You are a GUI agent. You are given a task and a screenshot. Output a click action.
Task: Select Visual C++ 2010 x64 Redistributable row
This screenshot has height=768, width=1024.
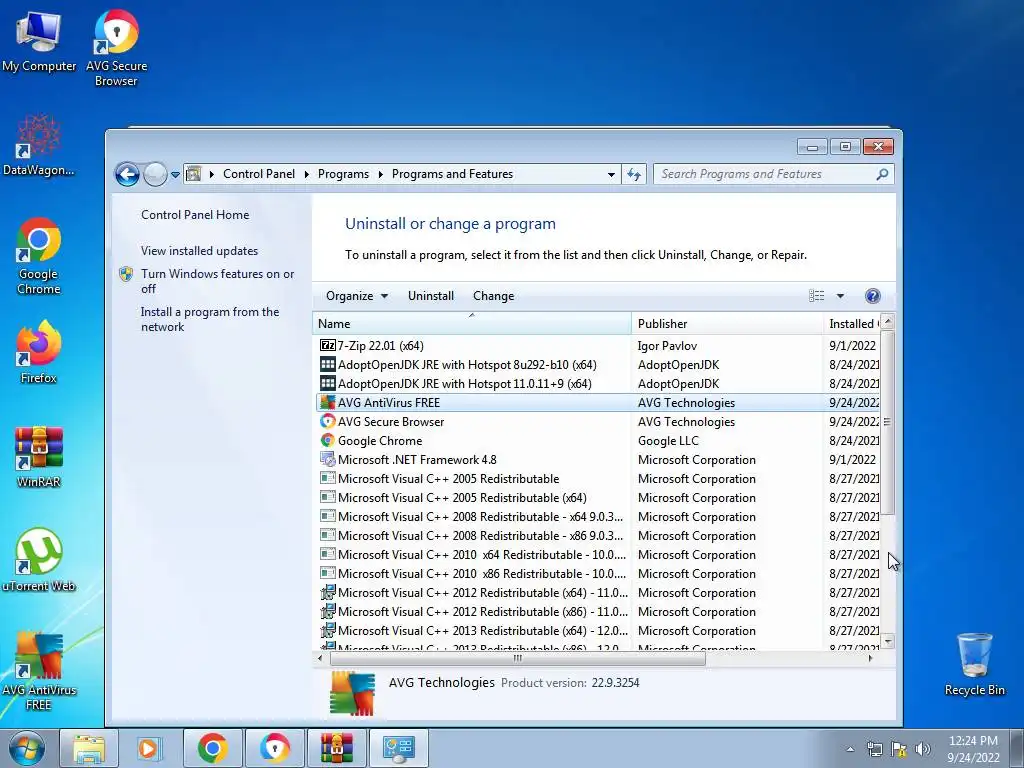click(598, 554)
